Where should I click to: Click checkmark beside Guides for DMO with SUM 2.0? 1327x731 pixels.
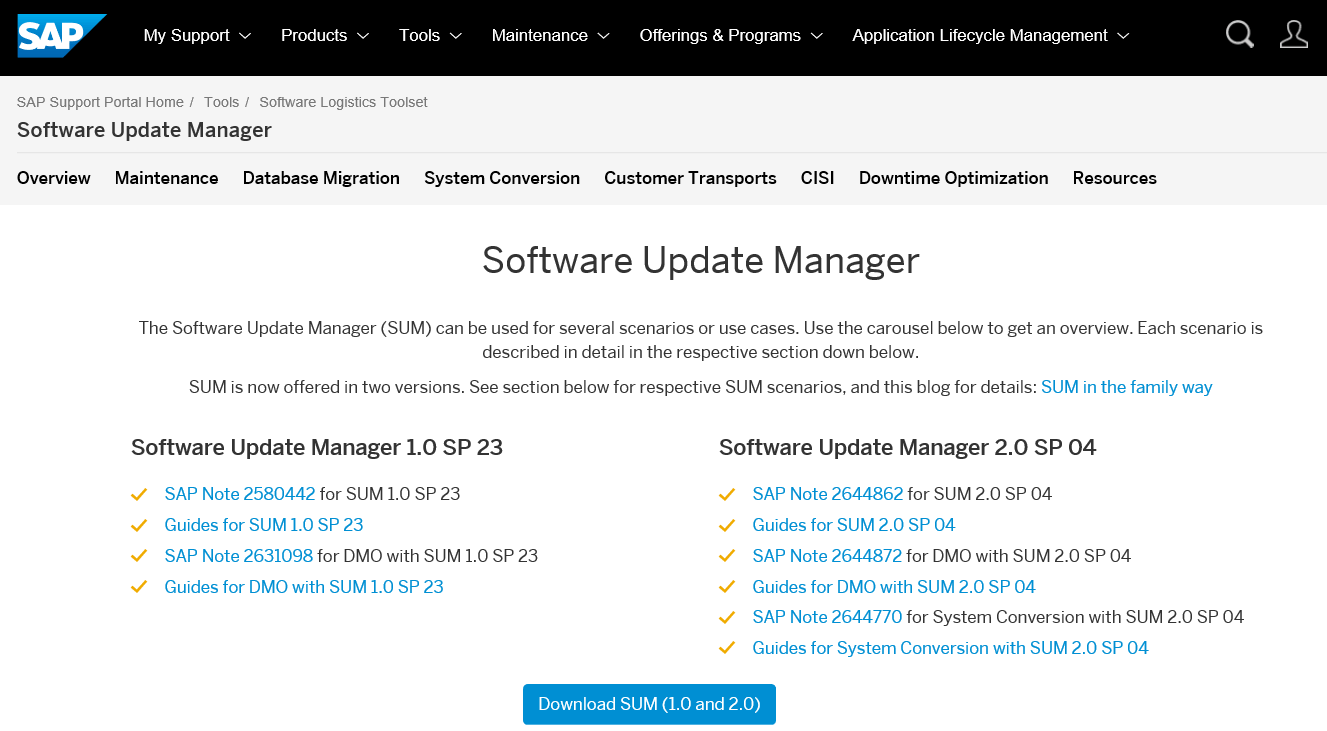[x=727, y=587]
